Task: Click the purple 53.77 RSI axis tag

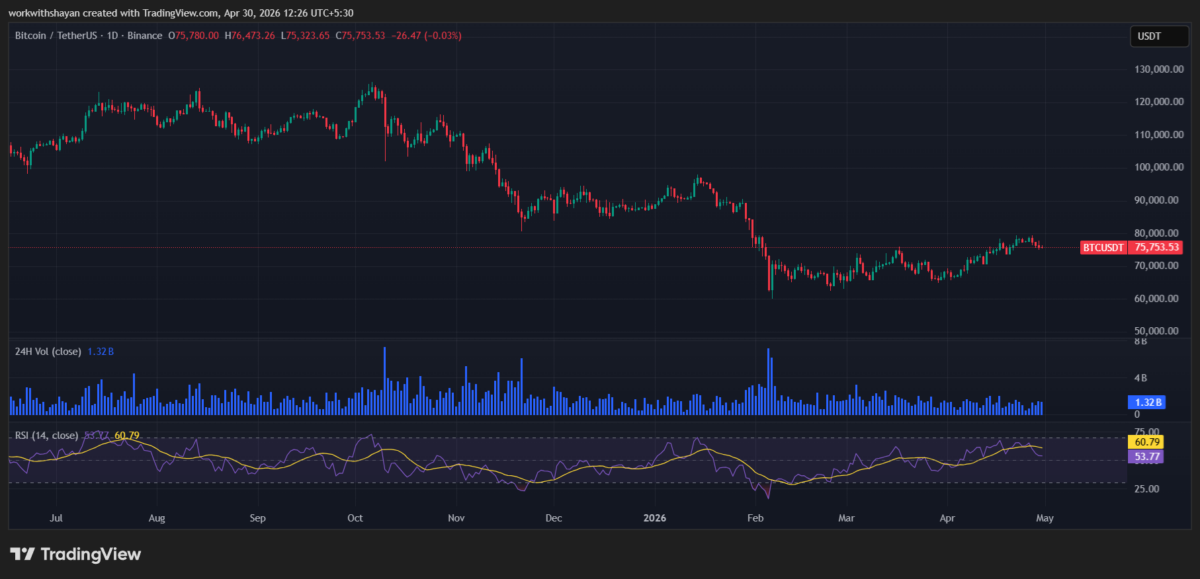Action: coord(1144,456)
